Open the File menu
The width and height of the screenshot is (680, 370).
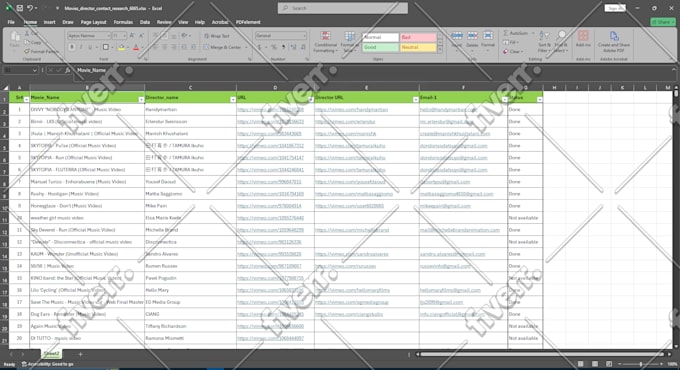(x=11, y=22)
